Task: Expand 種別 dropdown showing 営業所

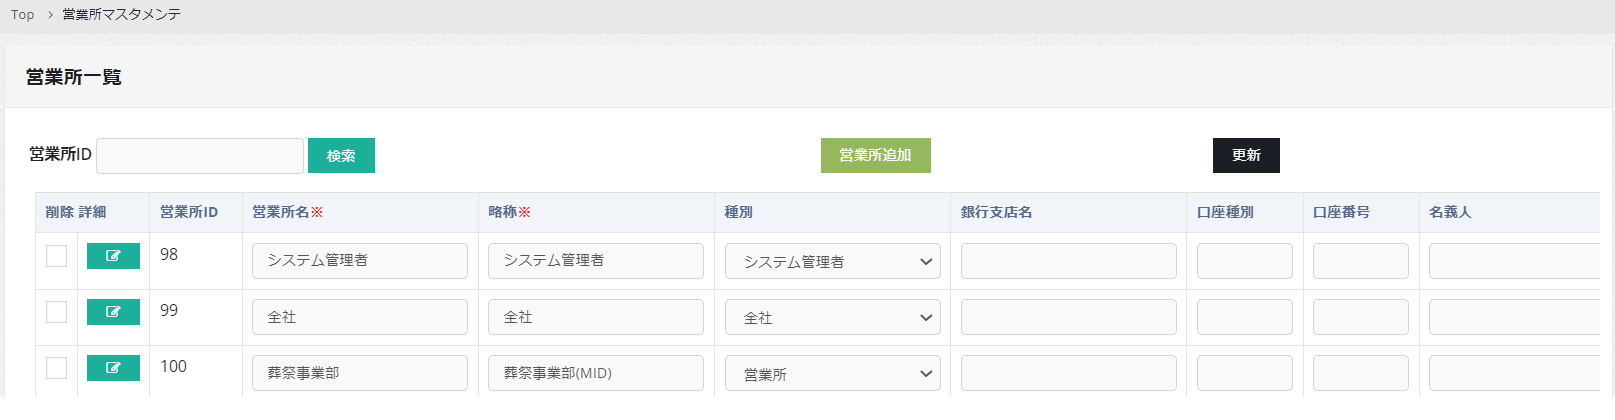Action: 832,373
